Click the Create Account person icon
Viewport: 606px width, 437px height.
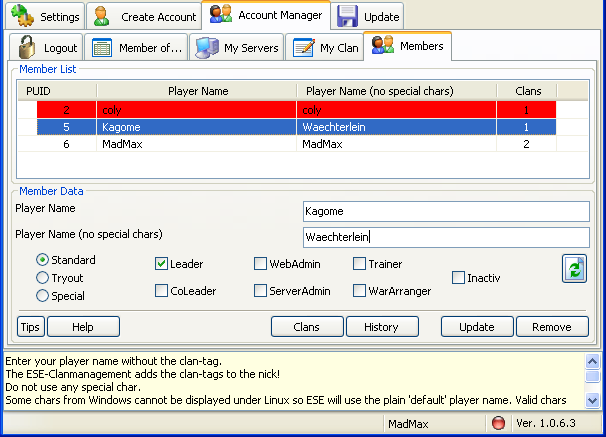tap(101, 16)
